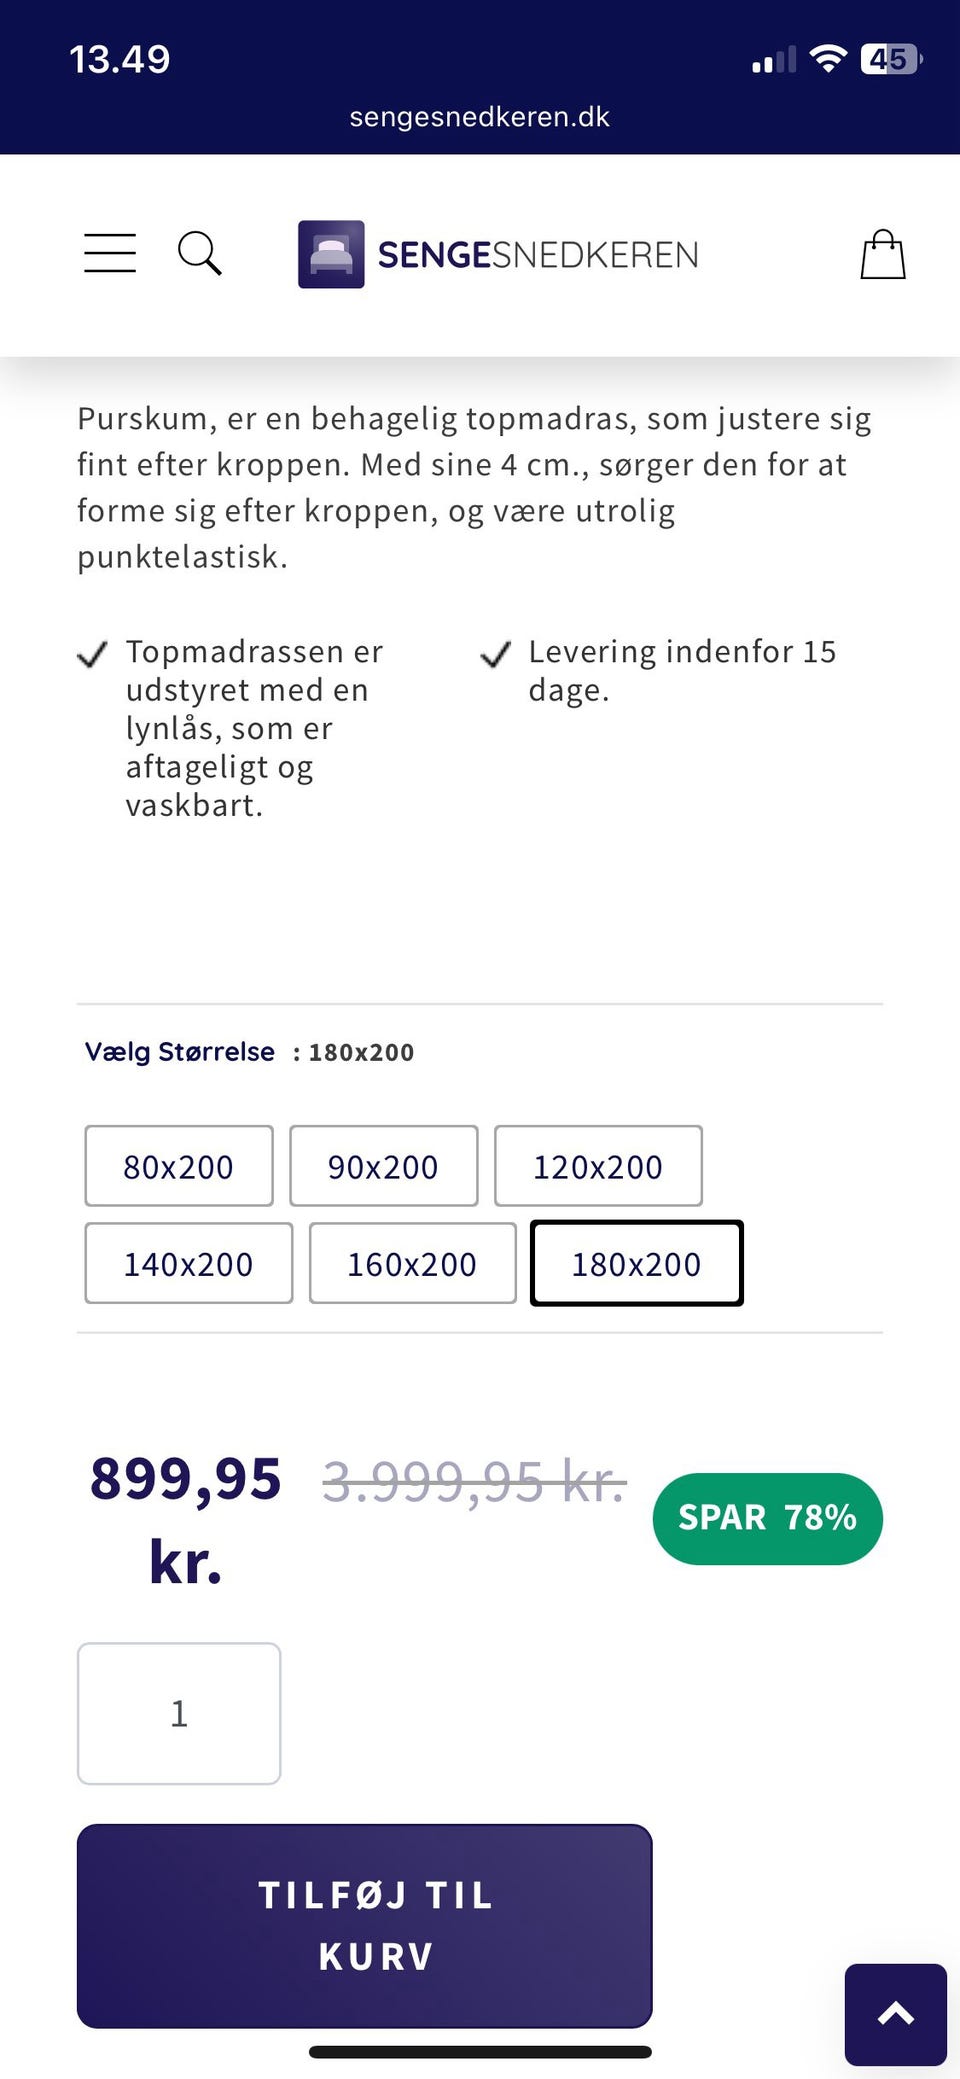Select the 80x200 size option
The image size is (960, 2079).
pos(179,1166)
